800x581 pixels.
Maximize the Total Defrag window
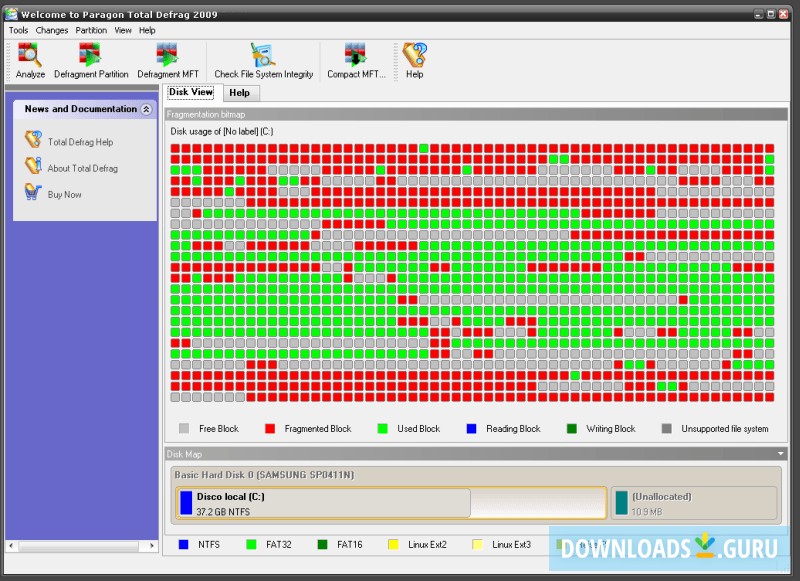[771, 14]
